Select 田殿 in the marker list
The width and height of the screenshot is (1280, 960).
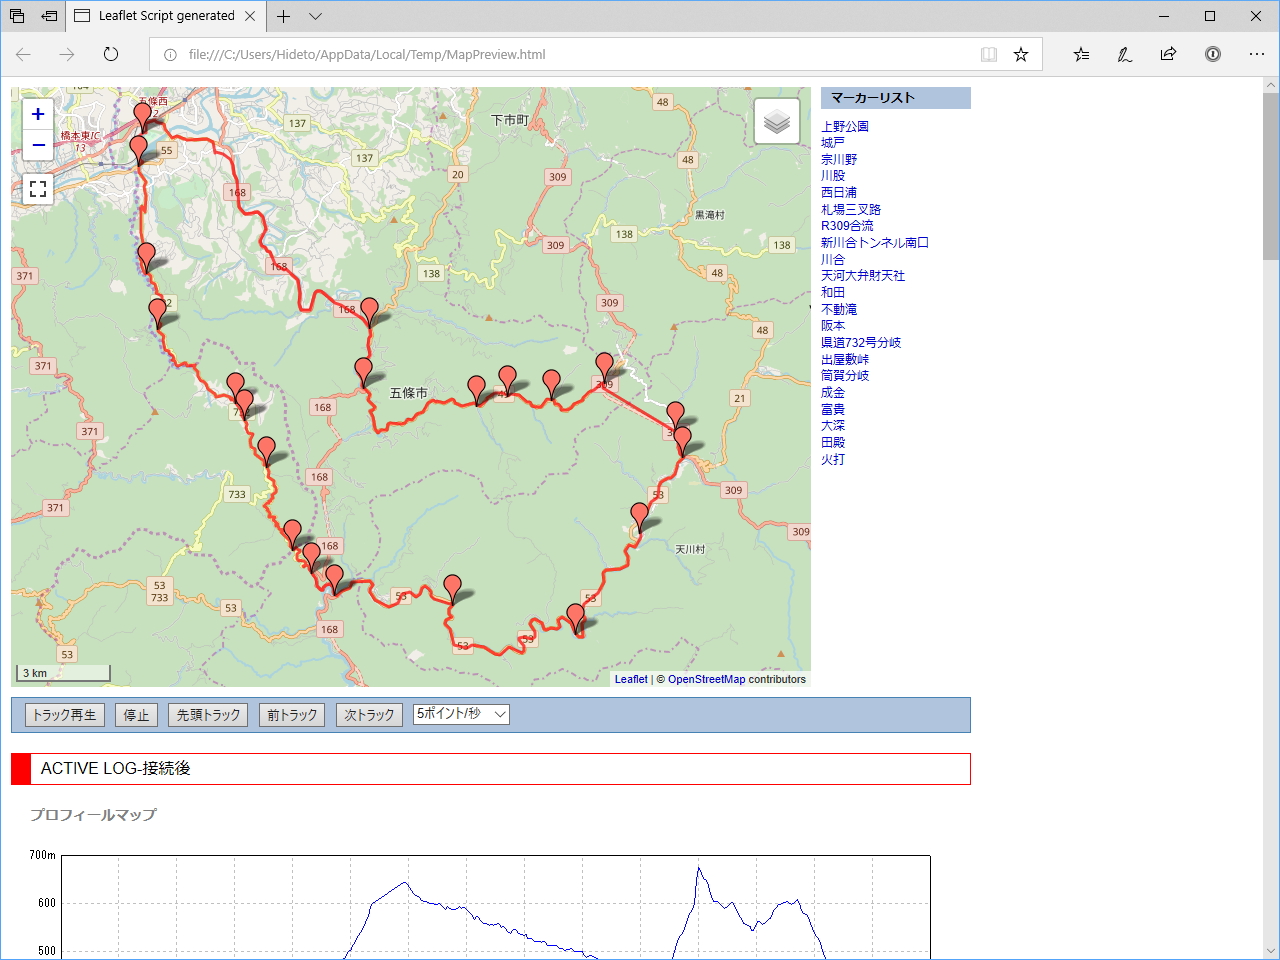coord(833,443)
